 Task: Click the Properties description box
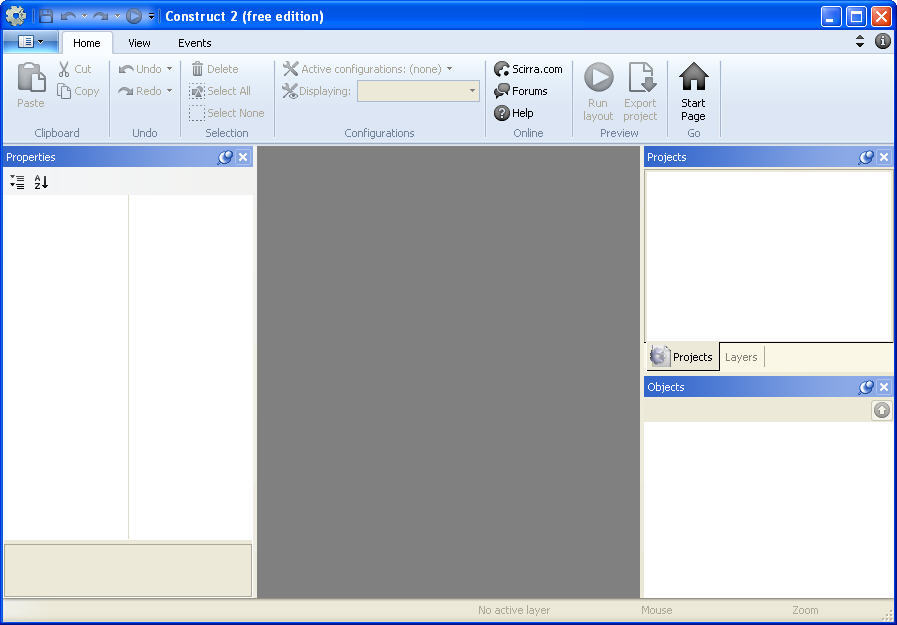(x=128, y=570)
